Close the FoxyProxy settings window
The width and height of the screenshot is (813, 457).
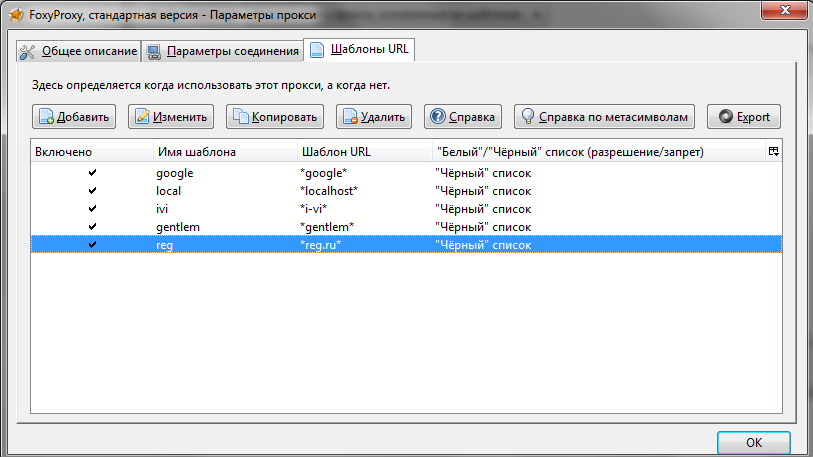click(x=784, y=10)
